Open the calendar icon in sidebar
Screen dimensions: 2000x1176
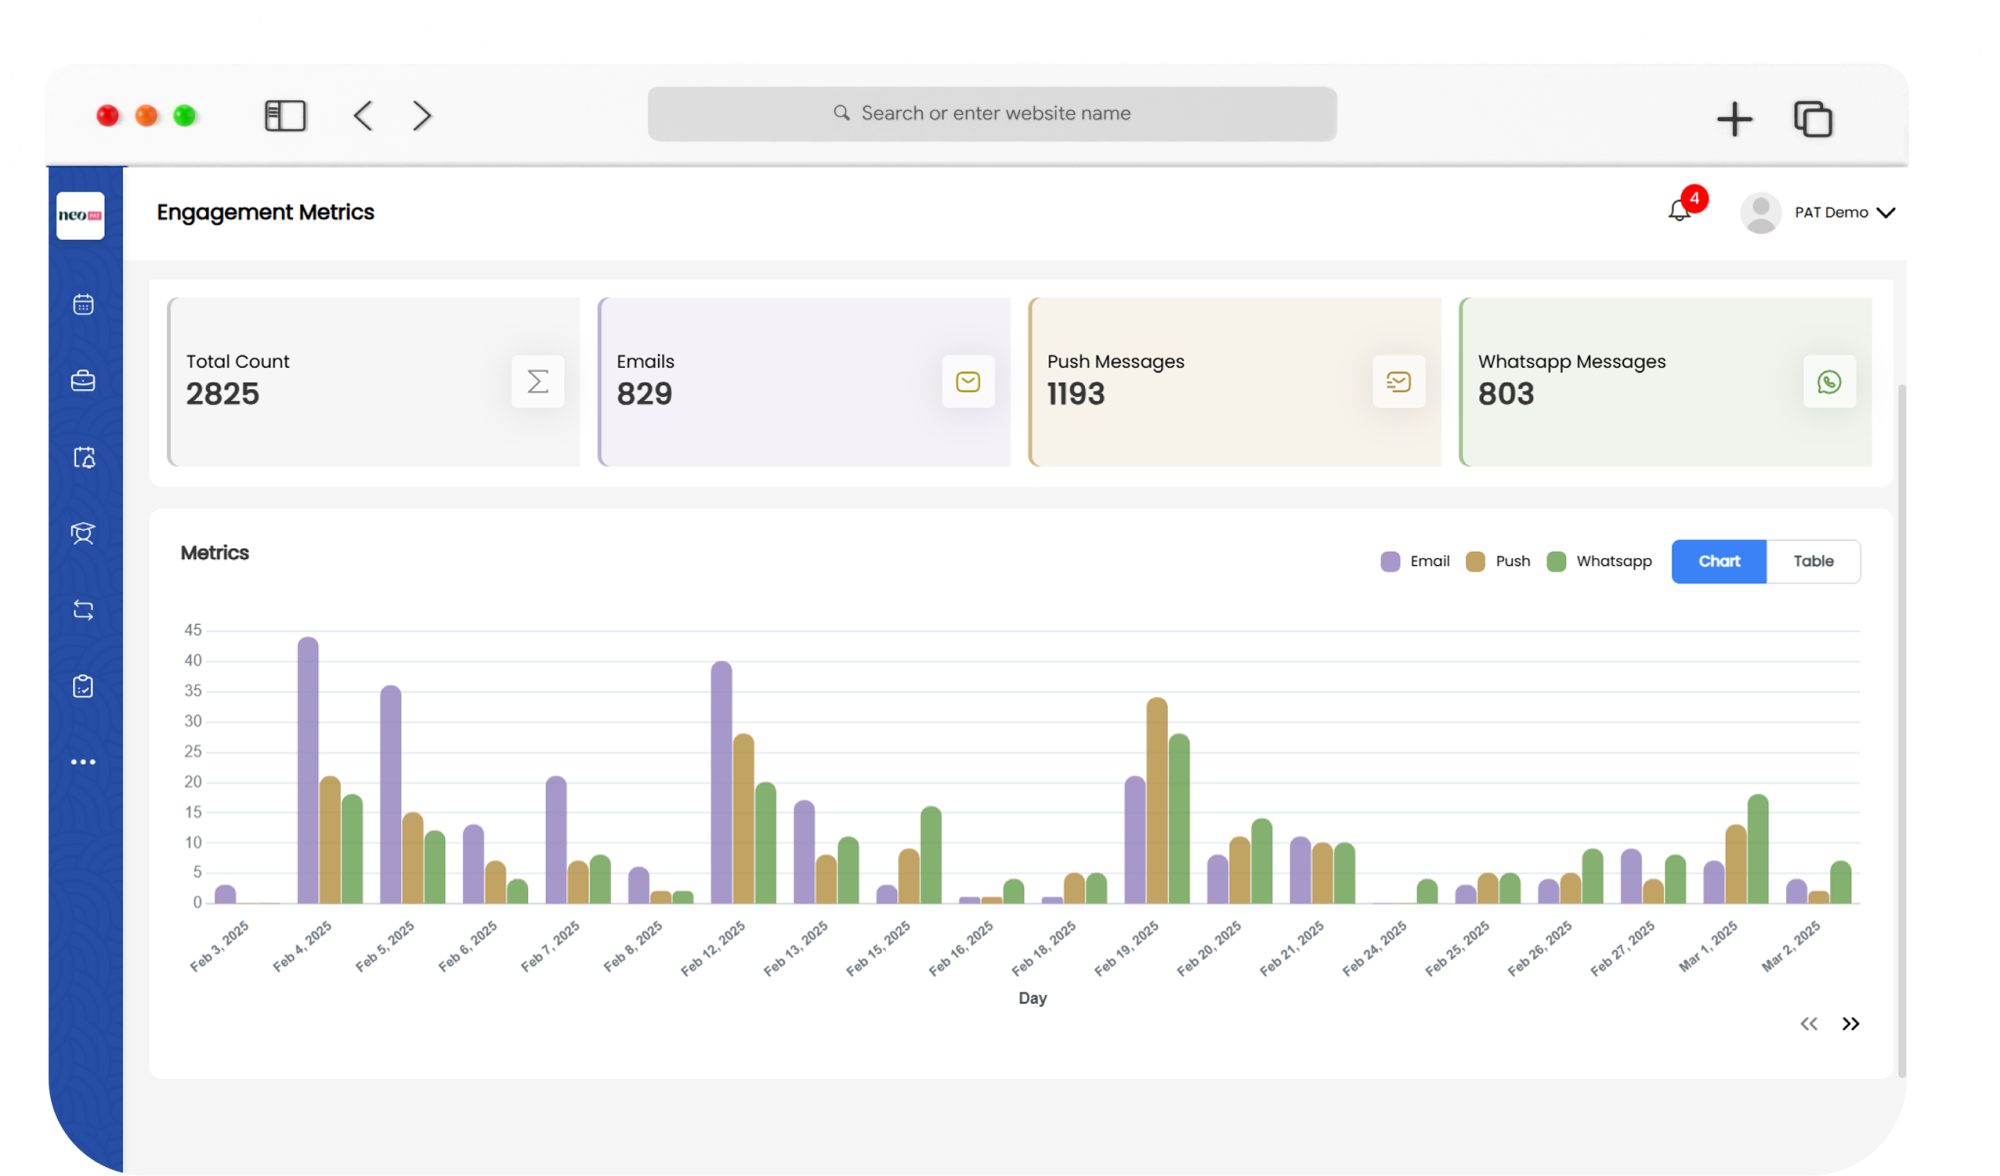[x=83, y=304]
